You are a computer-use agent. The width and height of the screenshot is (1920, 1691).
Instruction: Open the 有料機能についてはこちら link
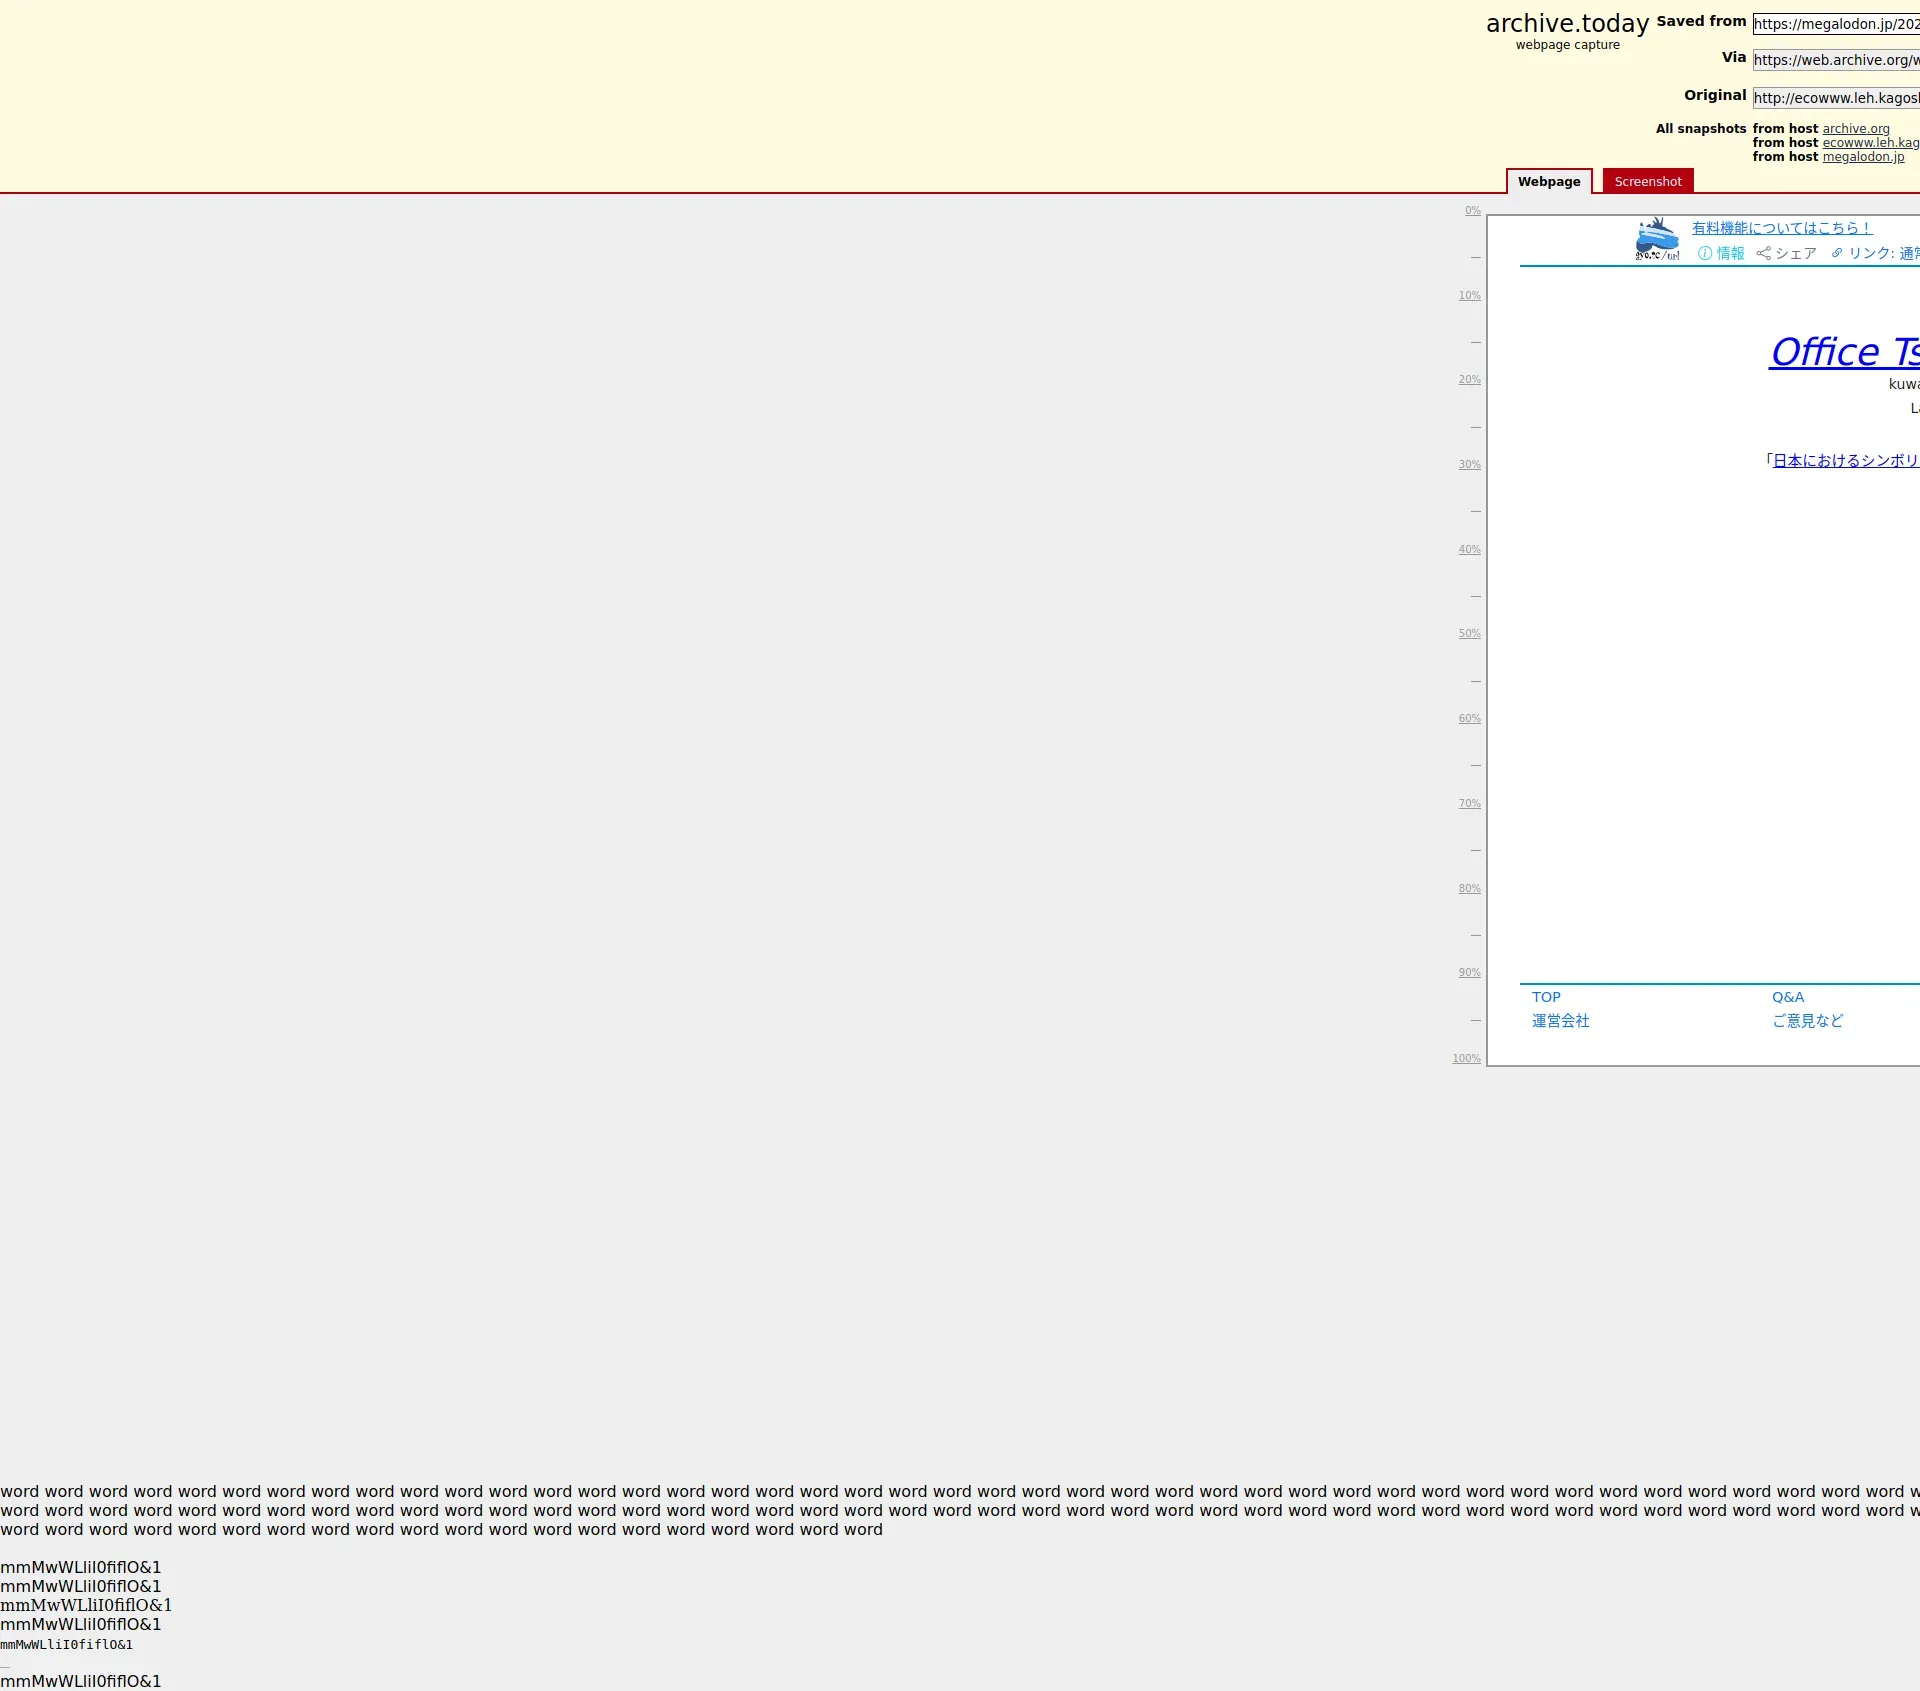coord(1781,228)
